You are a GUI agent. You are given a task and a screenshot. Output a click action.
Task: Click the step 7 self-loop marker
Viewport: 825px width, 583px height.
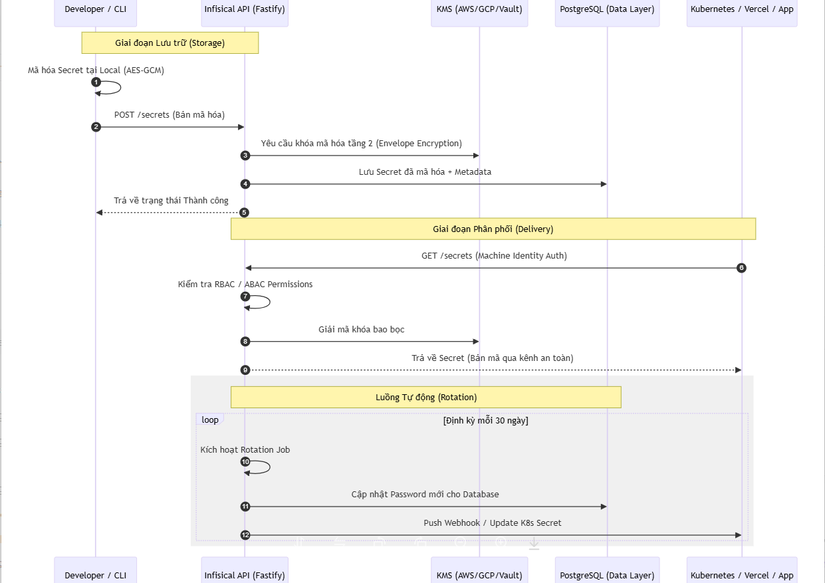point(245,297)
